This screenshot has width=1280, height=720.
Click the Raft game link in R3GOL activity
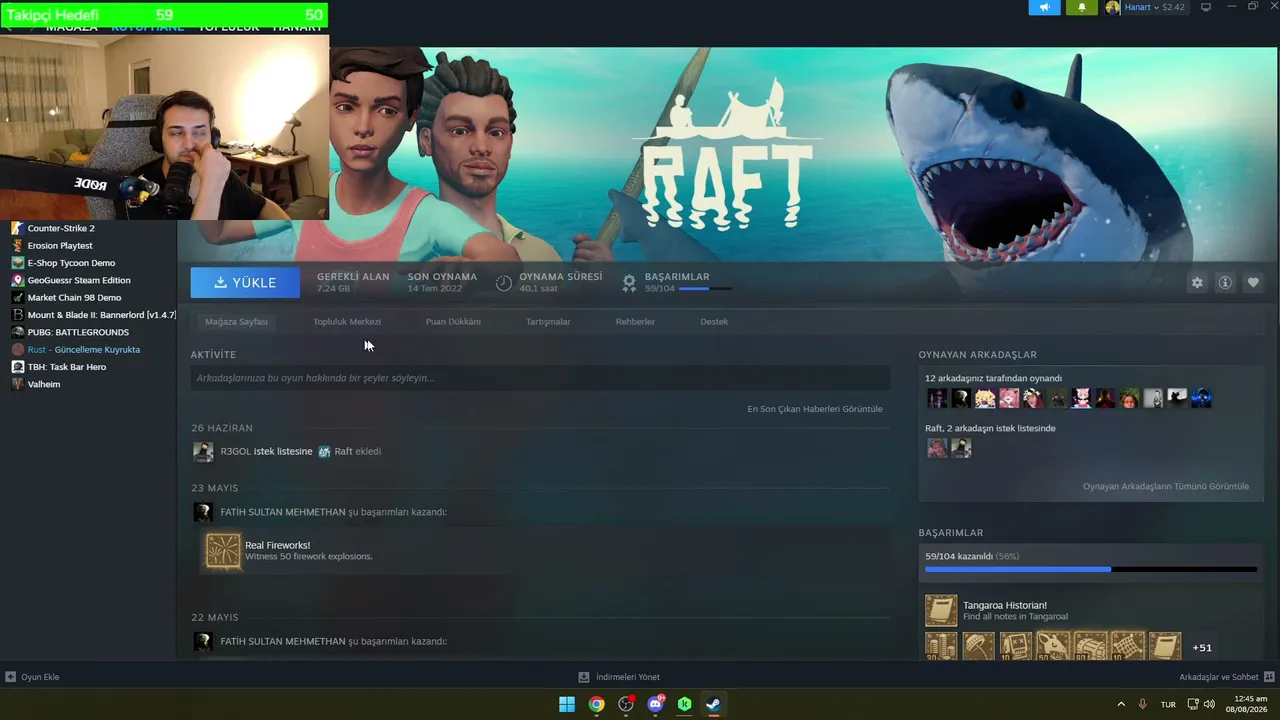pos(343,451)
